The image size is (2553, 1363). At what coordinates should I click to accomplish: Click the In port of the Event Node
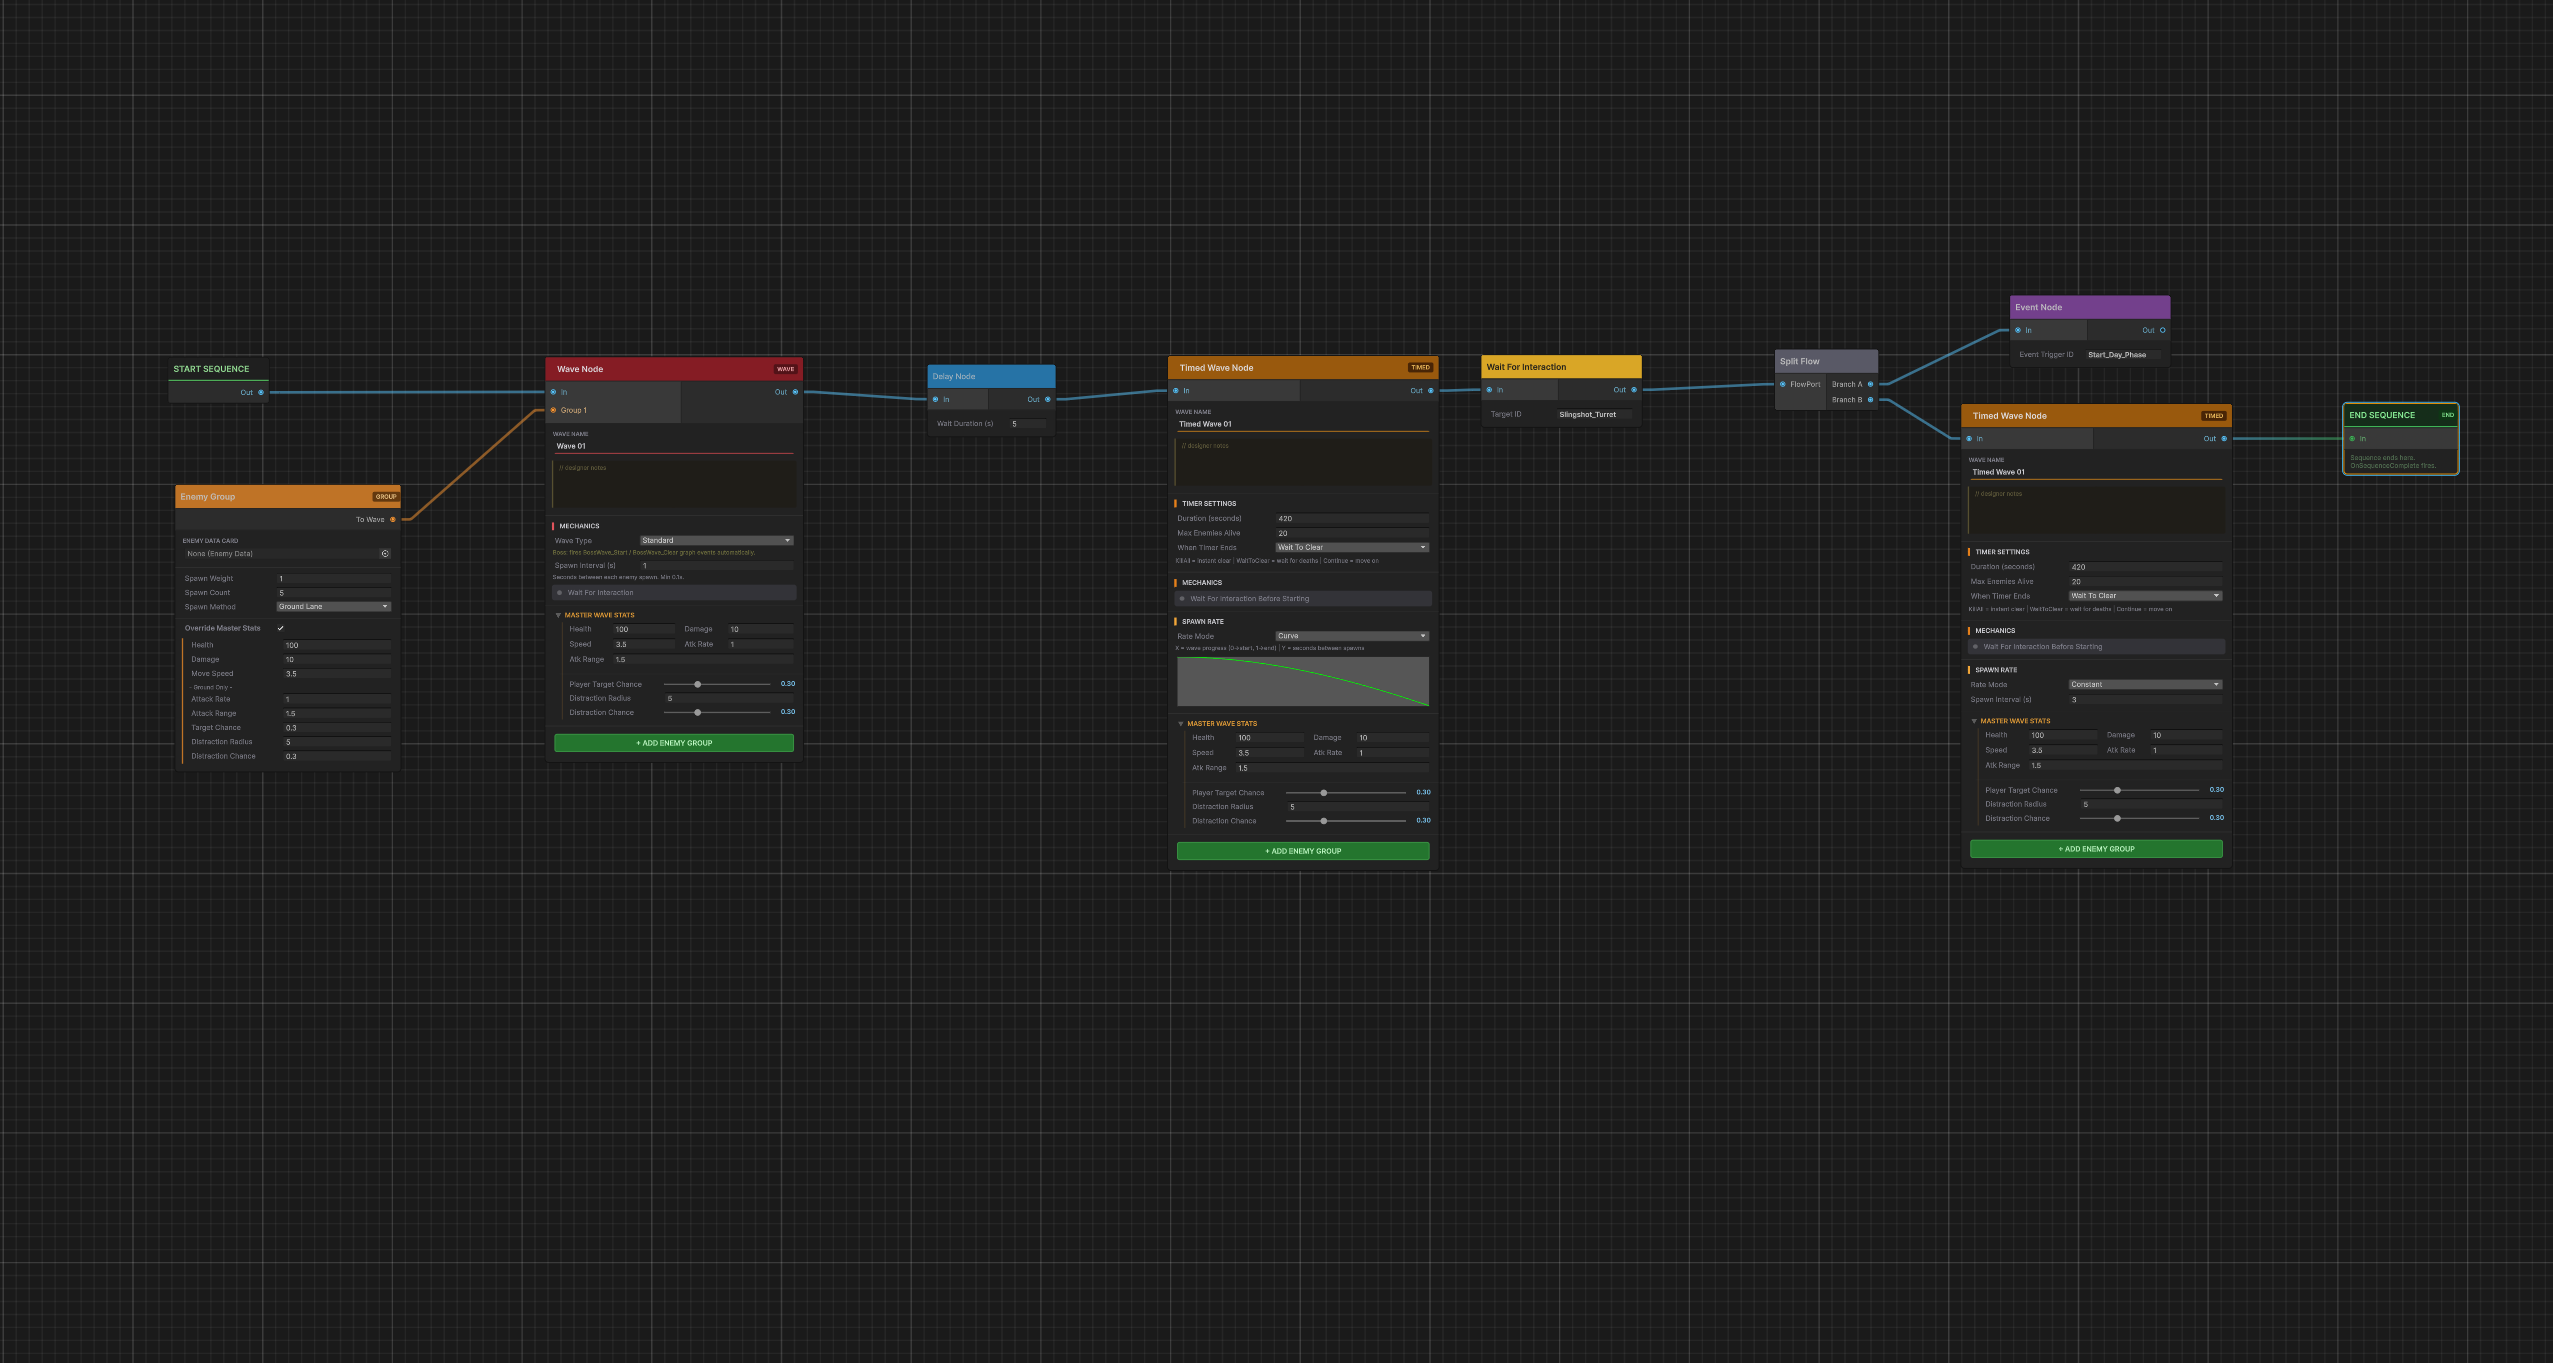(2018, 330)
